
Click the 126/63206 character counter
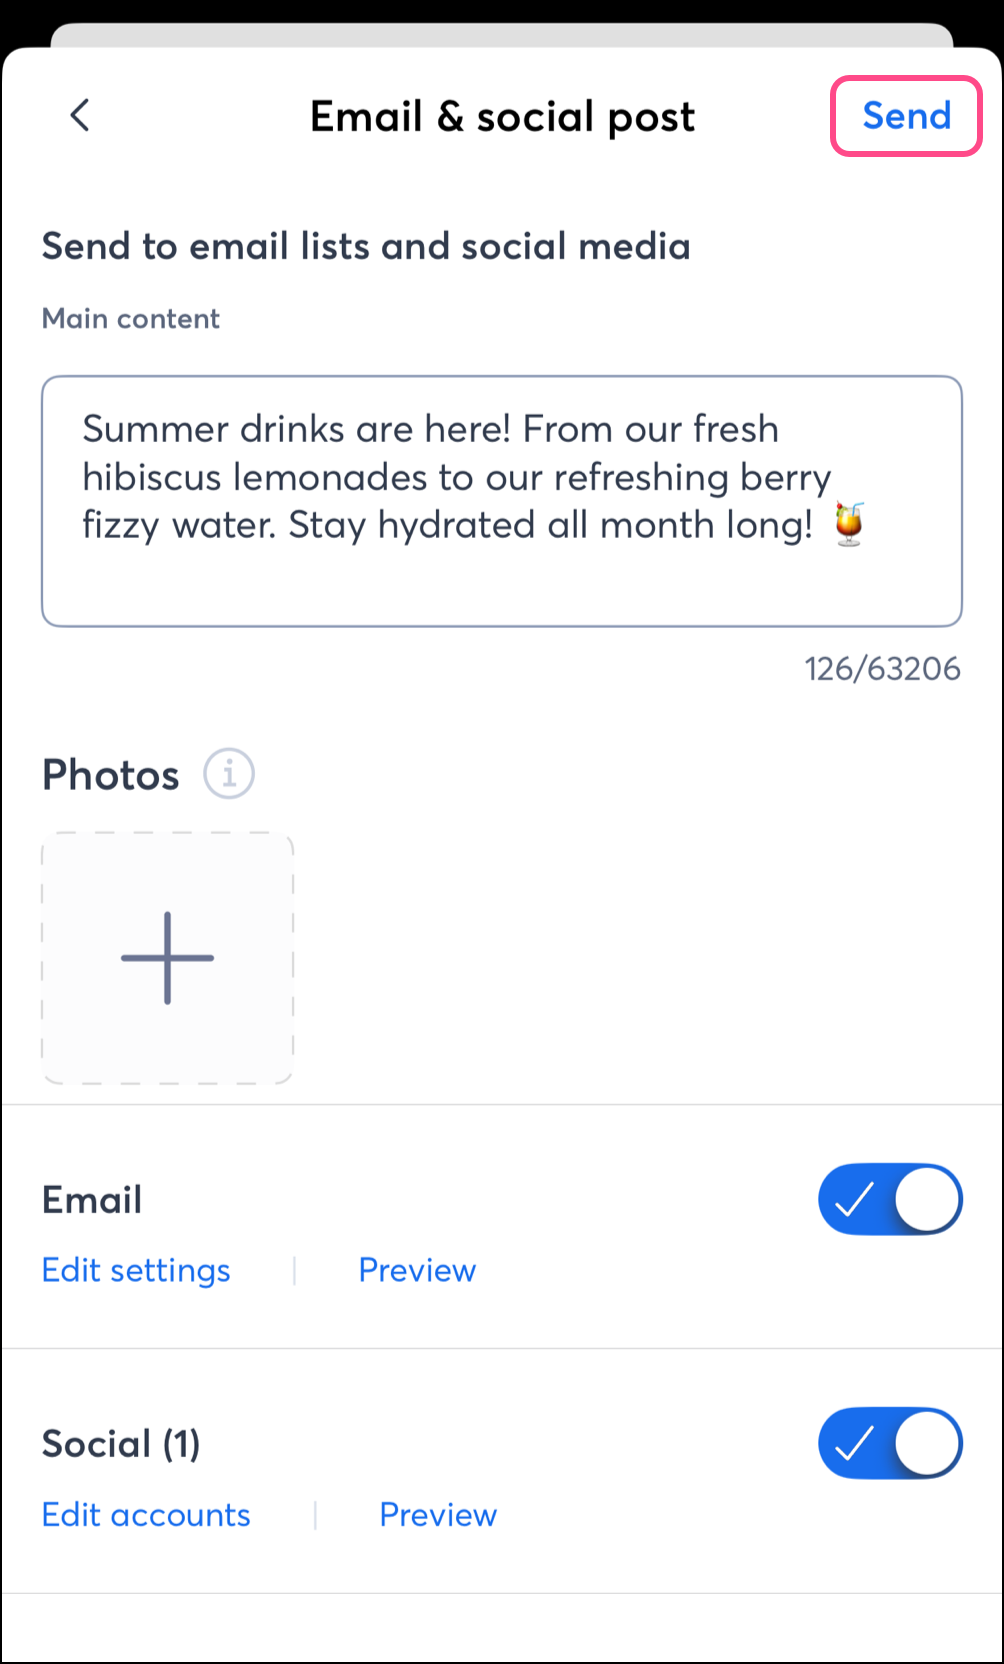pyautogui.click(x=882, y=669)
